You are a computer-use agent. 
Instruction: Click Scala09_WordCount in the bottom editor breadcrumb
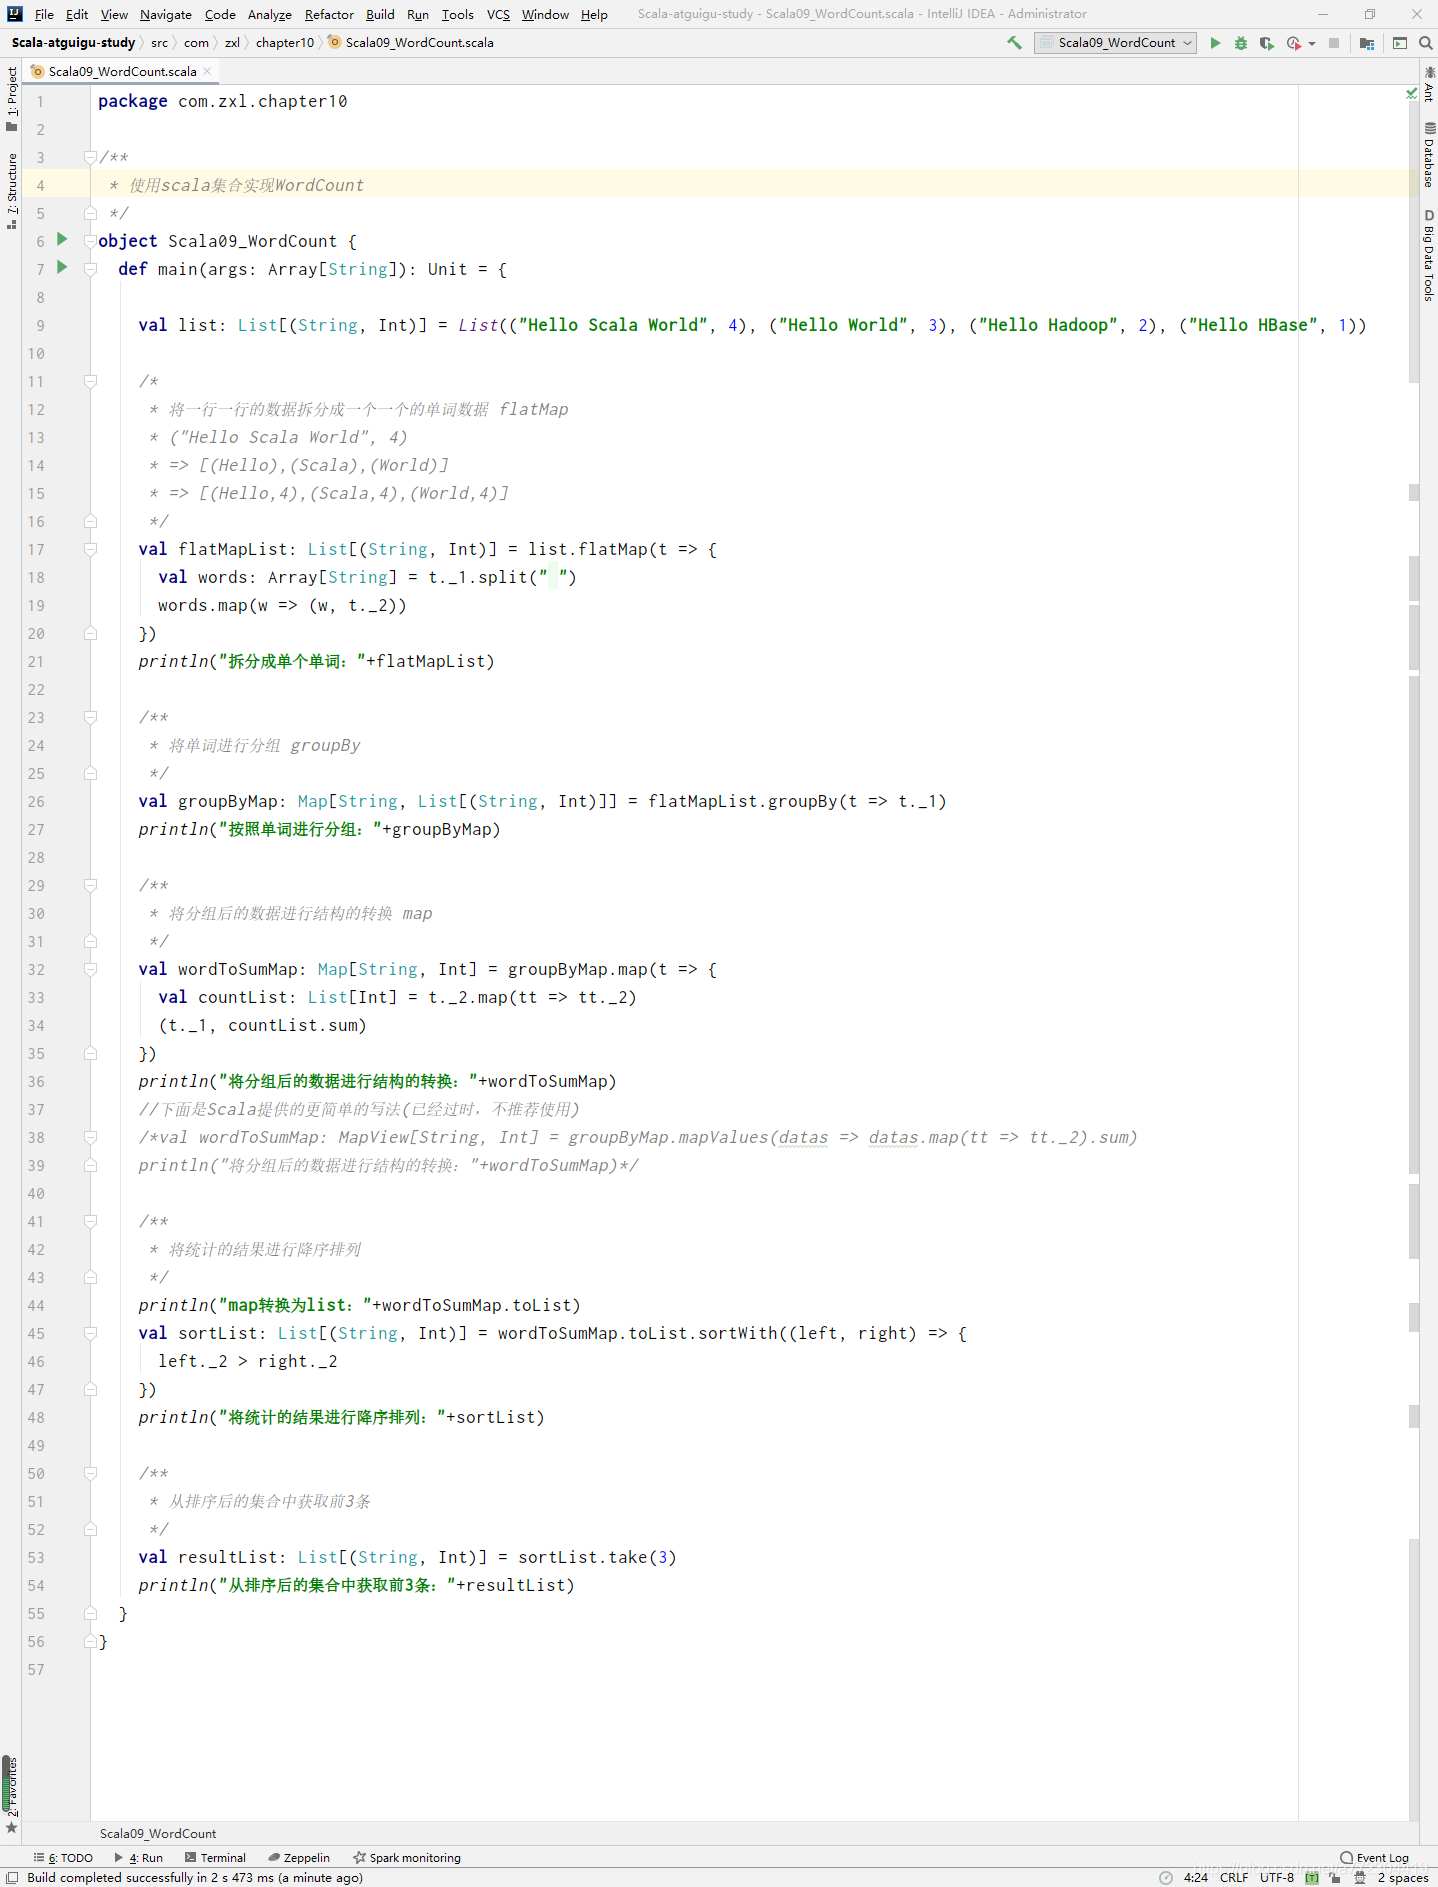(x=158, y=1833)
